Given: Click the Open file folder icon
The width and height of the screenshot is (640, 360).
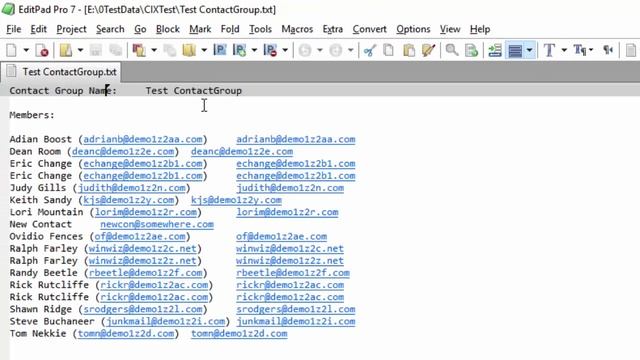Looking at the screenshot, I should pyautogui.click(x=66, y=51).
